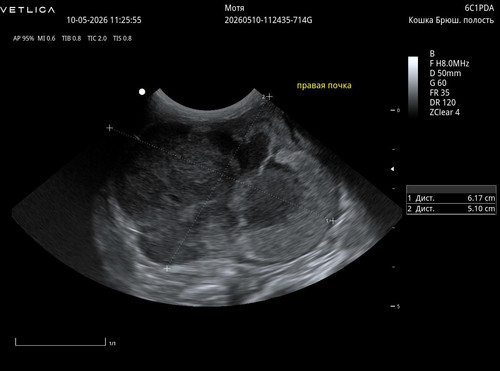Click the exam ID '20260510-112435-714G'

tap(268, 20)
